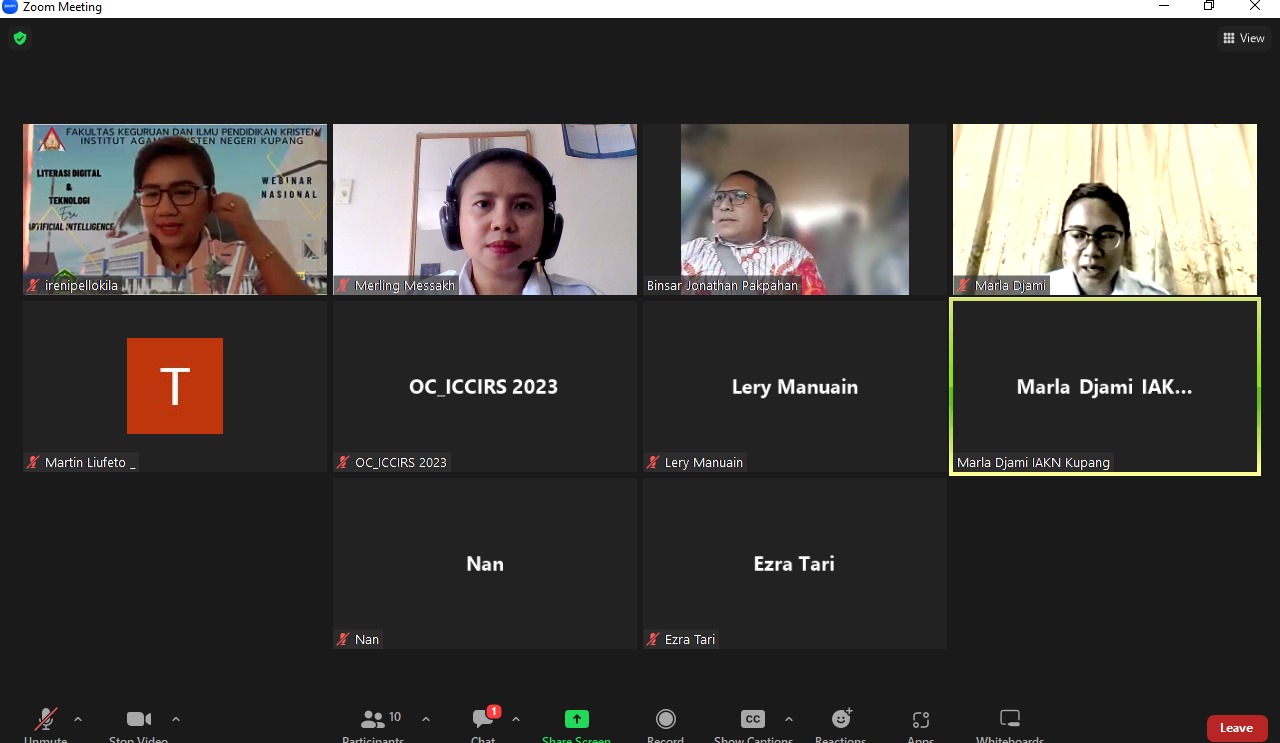Click the green encryption shield icon

coord(20,39)
